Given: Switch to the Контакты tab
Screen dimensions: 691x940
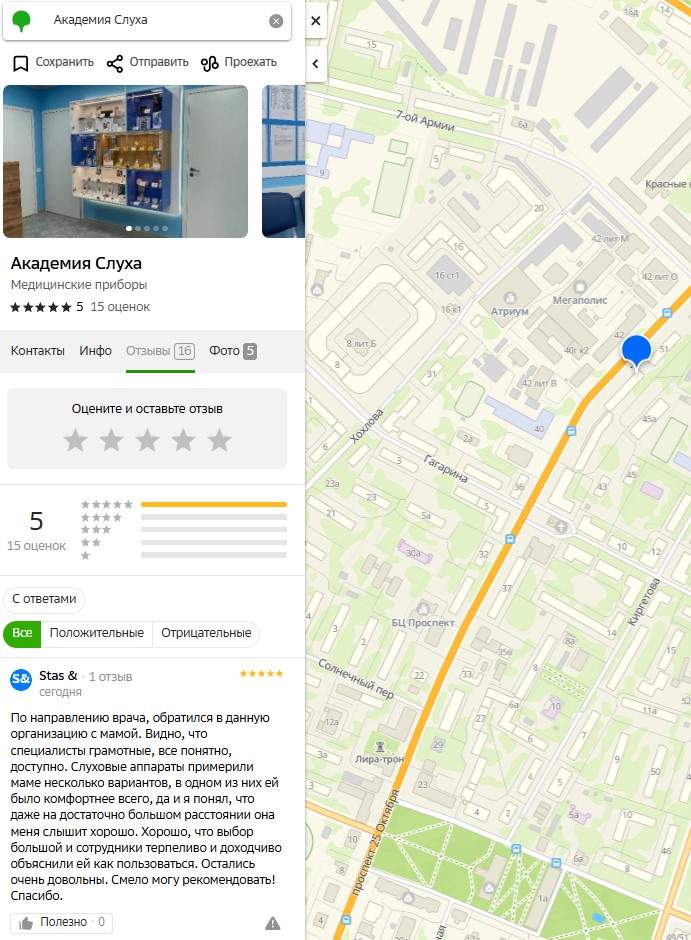Looking at the screenshot, I should [x=38, y=351].
